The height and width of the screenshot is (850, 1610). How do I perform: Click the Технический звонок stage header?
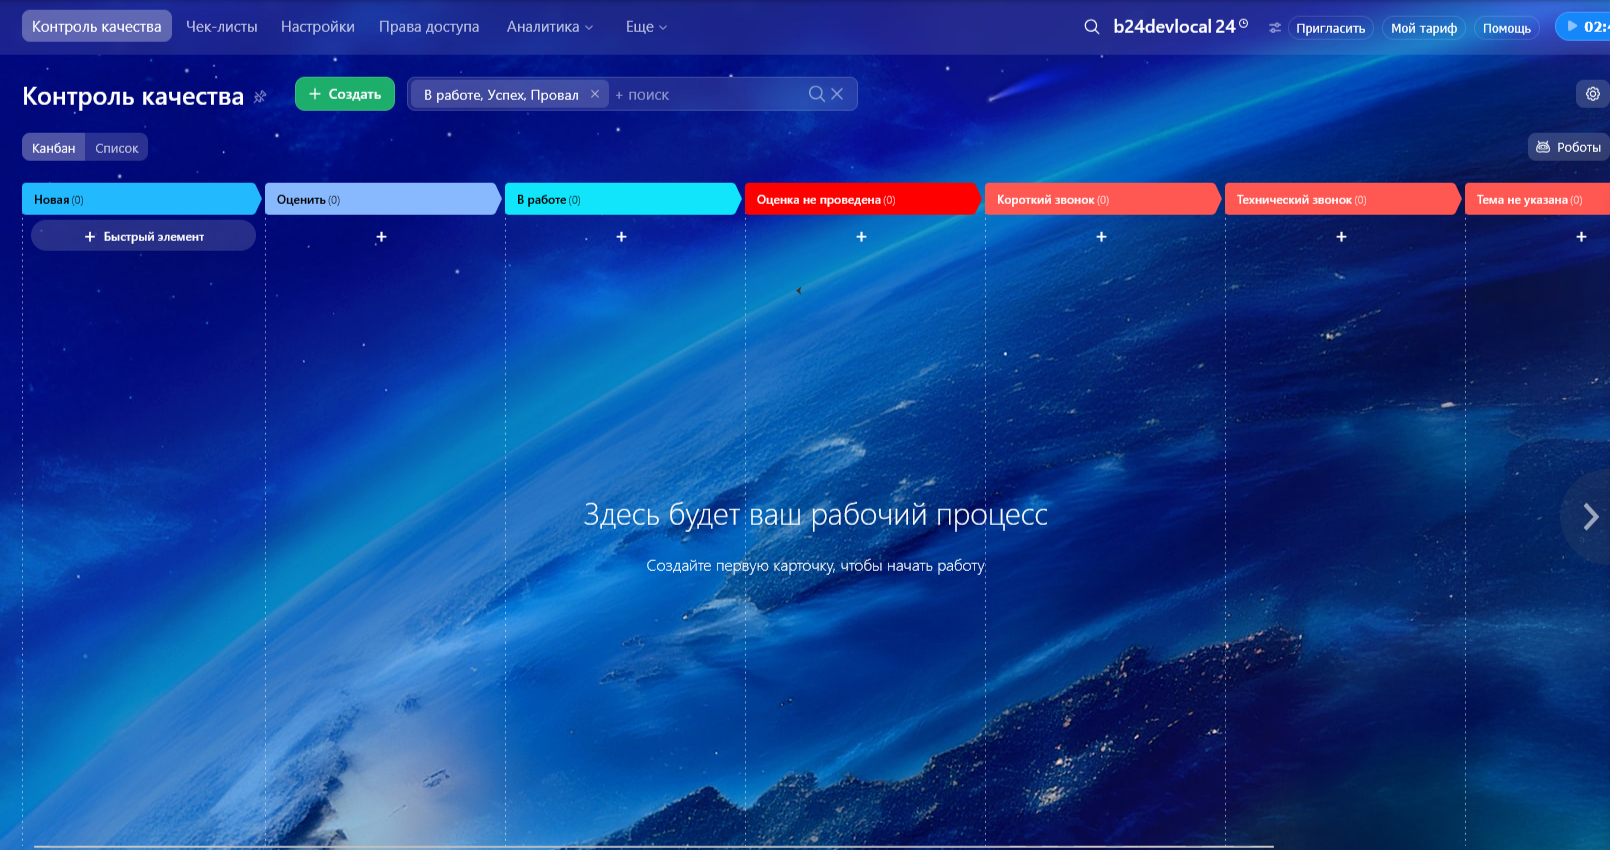tap(1343, 199)
